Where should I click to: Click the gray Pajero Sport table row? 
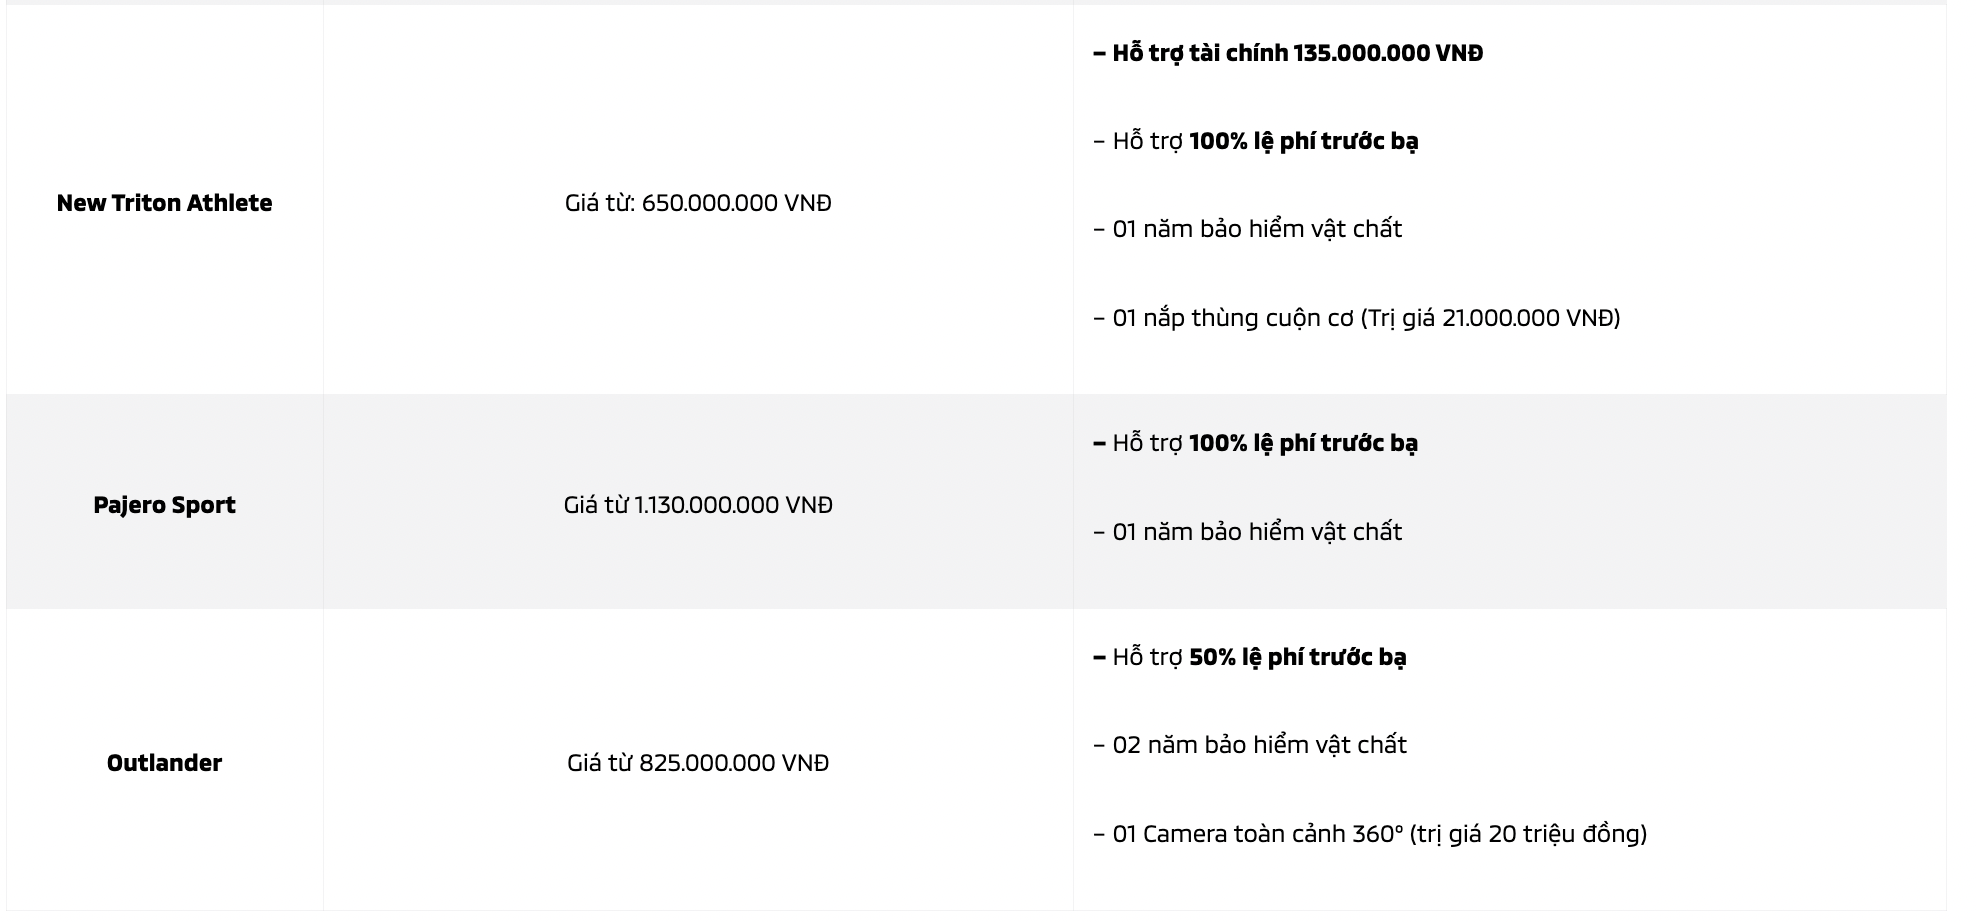click(x=976, y=502)
